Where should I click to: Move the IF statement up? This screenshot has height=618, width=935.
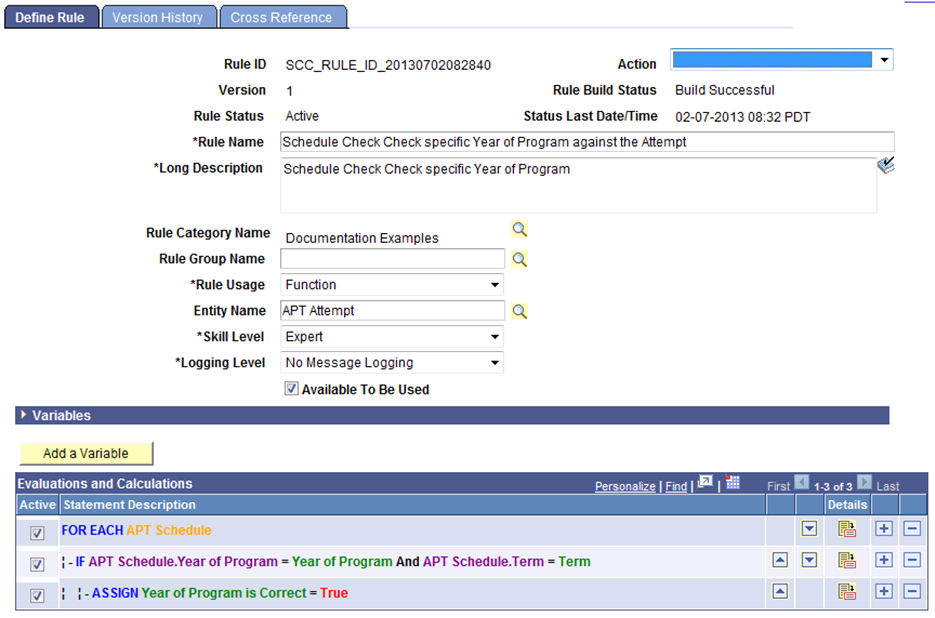tap(779, 560)
